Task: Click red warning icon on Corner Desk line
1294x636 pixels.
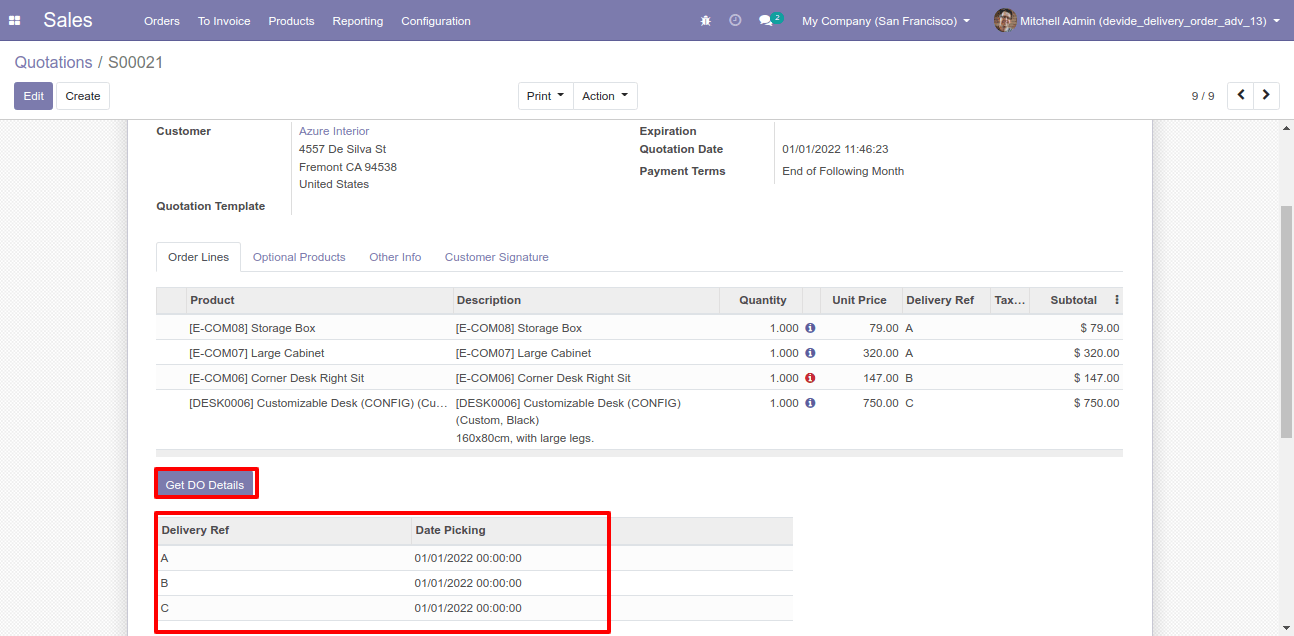Action: click(810, 378)
